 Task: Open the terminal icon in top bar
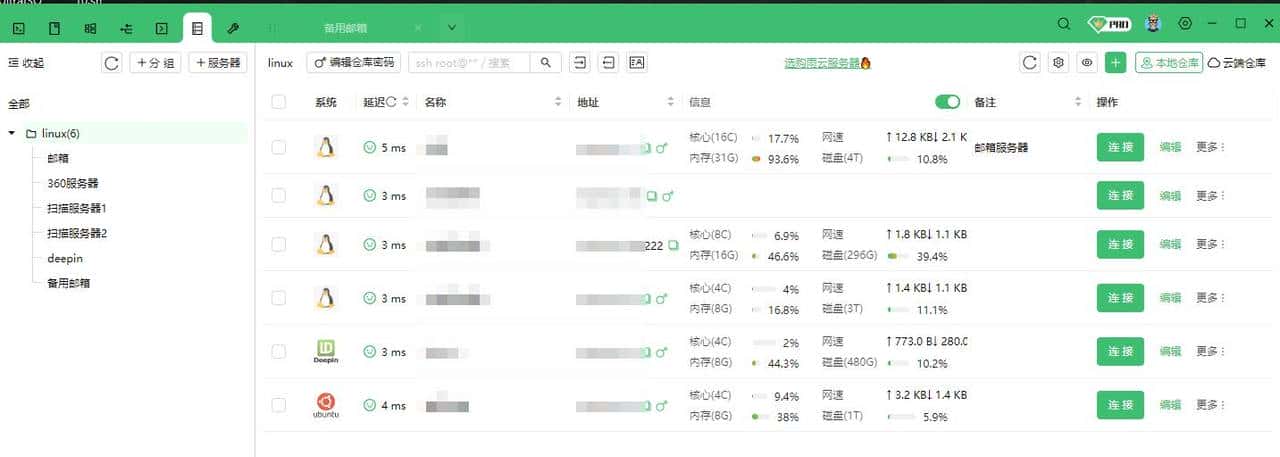19,28
